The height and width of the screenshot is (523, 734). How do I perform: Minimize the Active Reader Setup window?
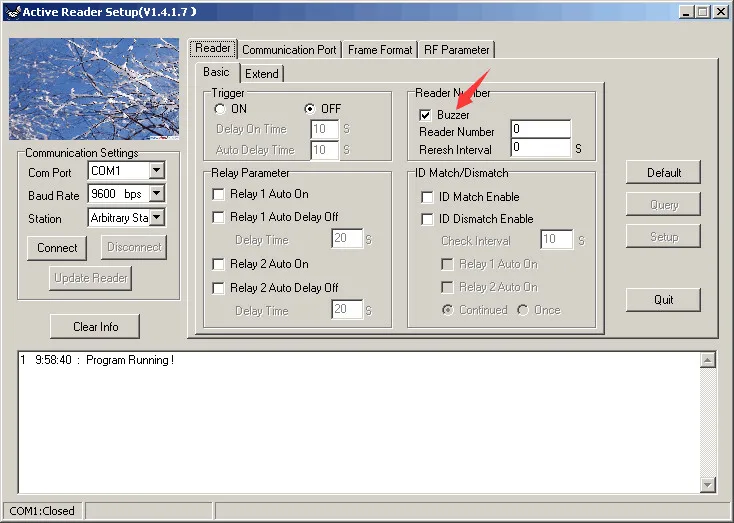click(x=686, y=12)
